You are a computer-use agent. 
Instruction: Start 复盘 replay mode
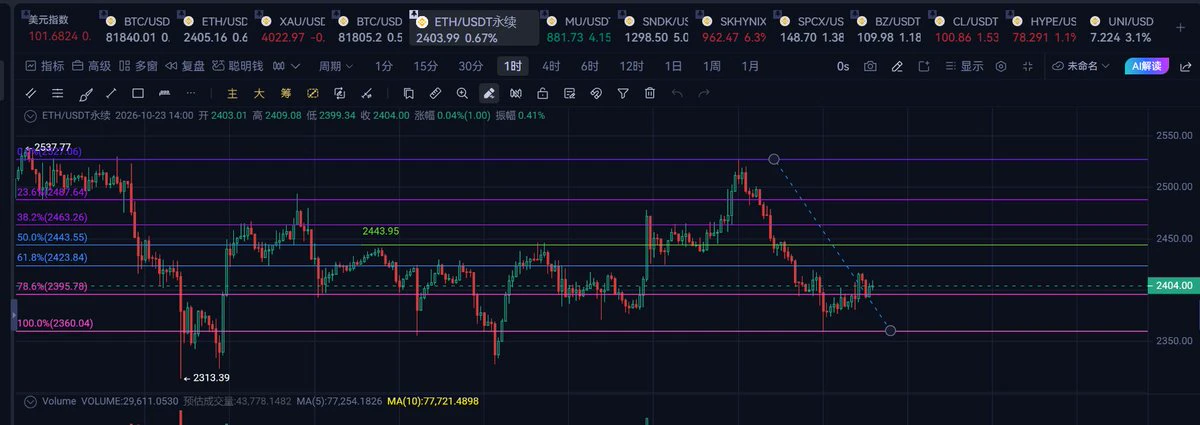tap(186, 66)
